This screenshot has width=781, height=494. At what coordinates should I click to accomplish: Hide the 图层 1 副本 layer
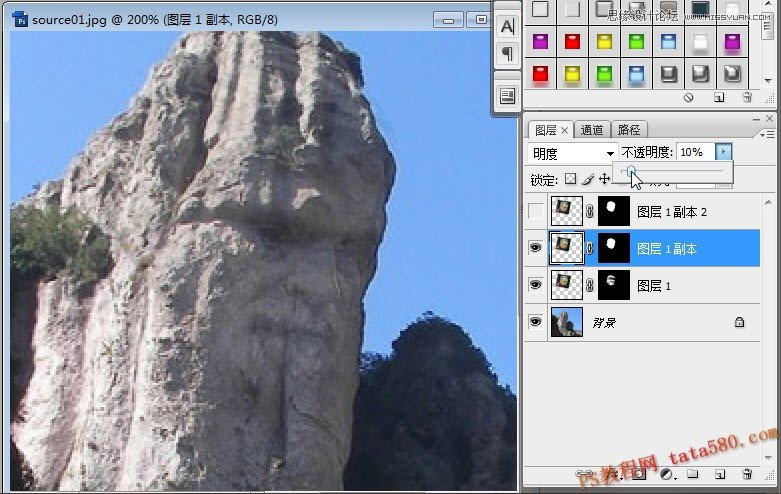point(535,247)
